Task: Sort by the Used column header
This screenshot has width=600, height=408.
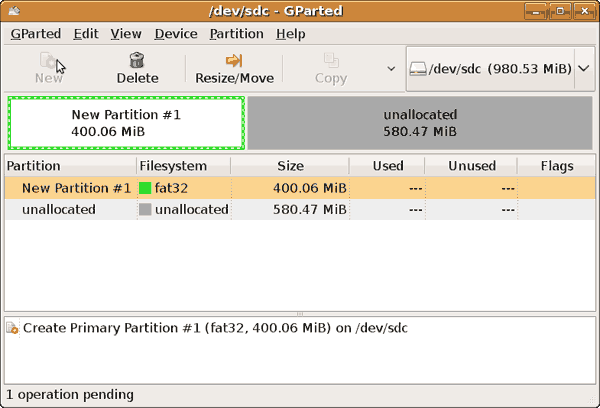Action: (x=387, y=166)
